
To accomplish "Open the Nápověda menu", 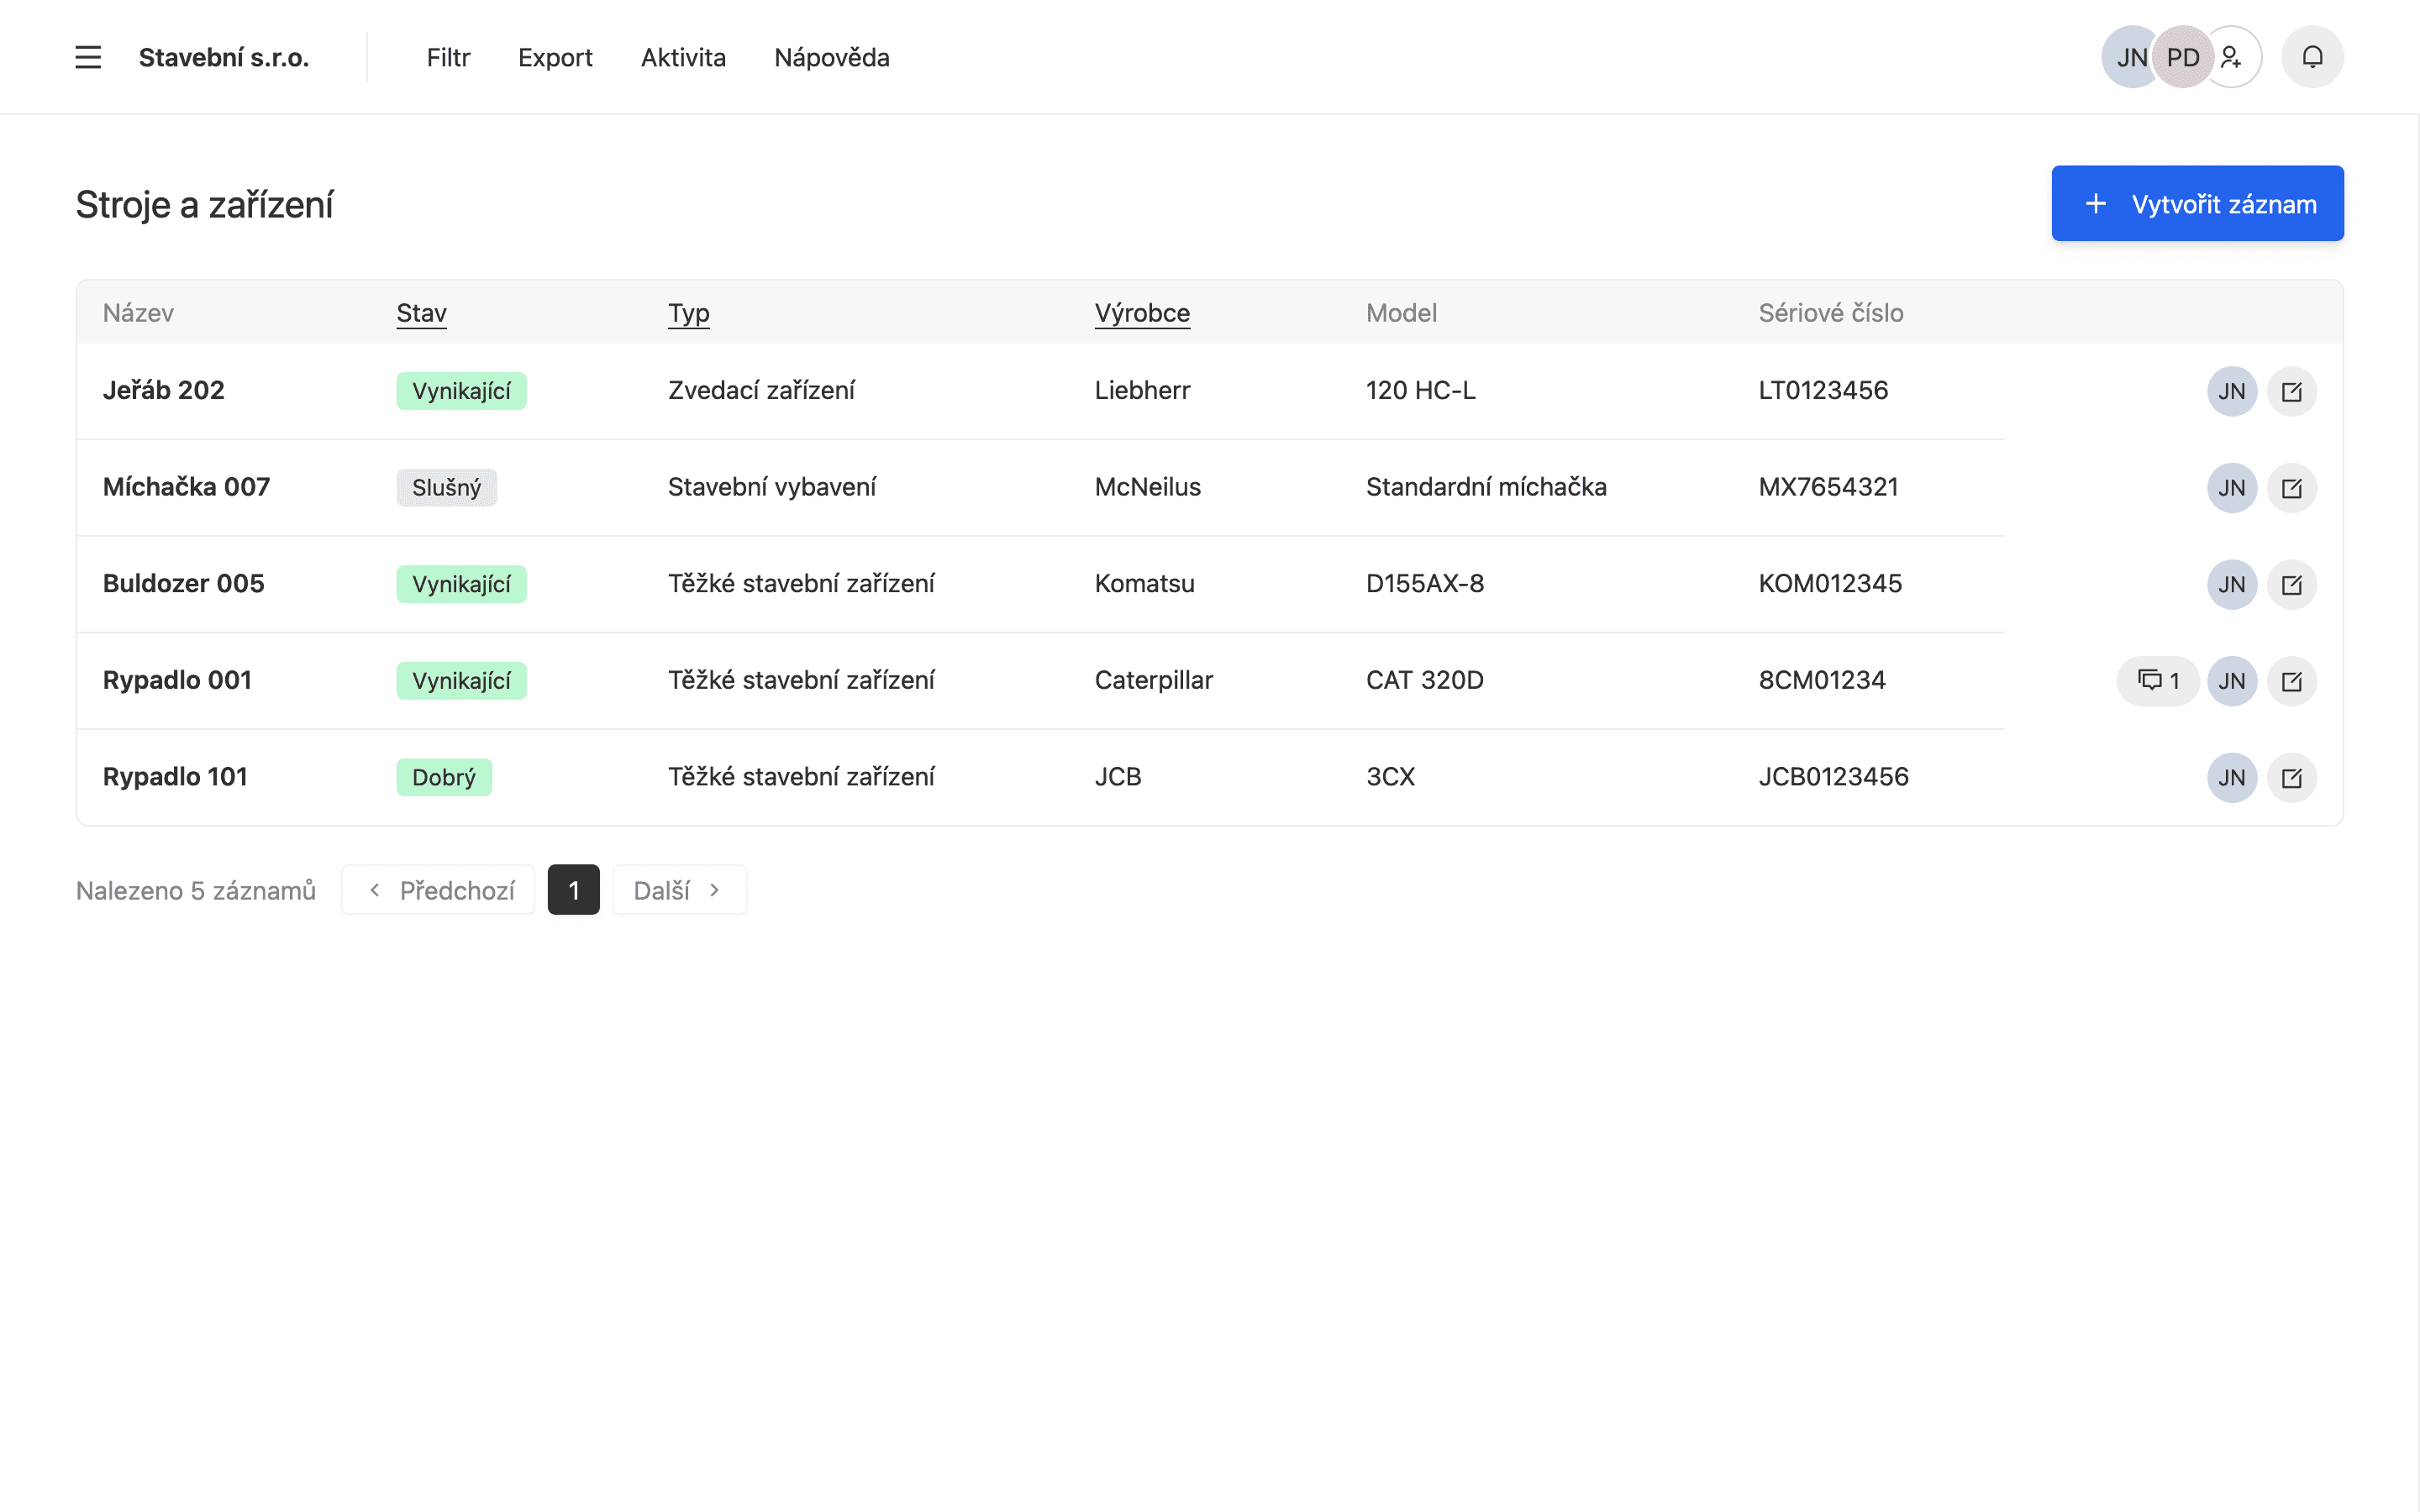I will (x=831, y=57).
